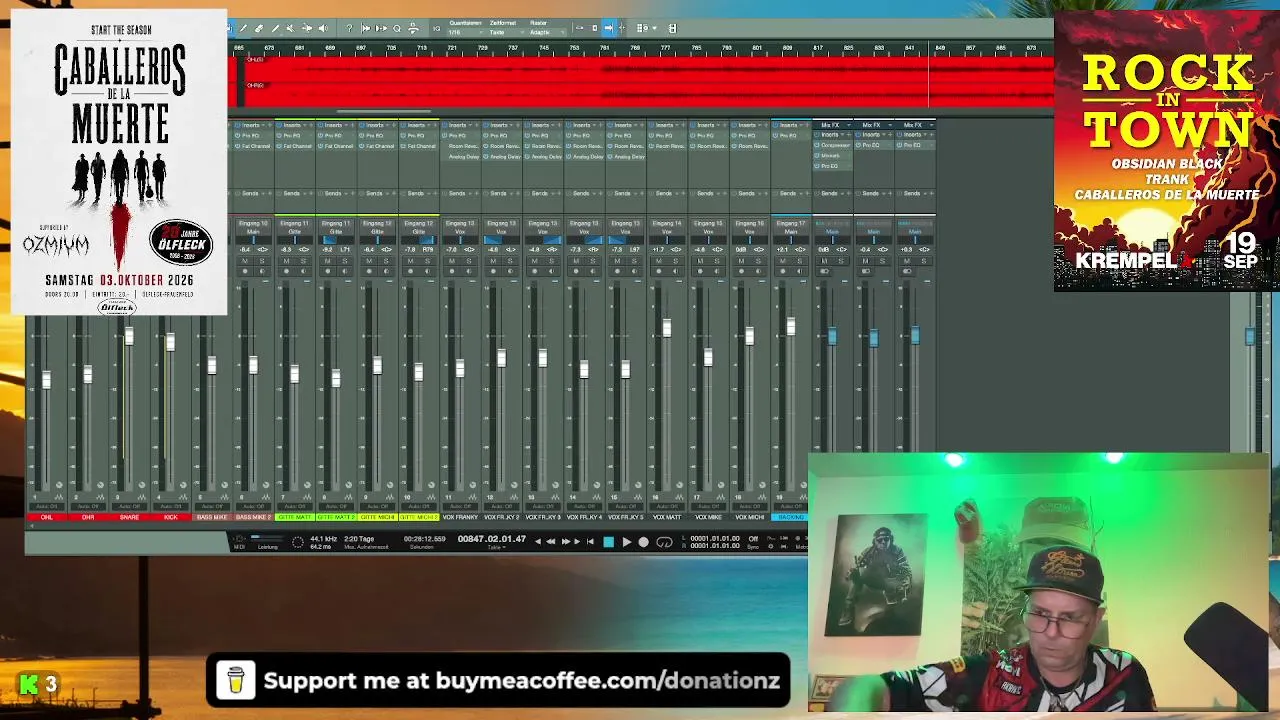
Task: Click the KICK channel volume fader
Action: point(170,344)
